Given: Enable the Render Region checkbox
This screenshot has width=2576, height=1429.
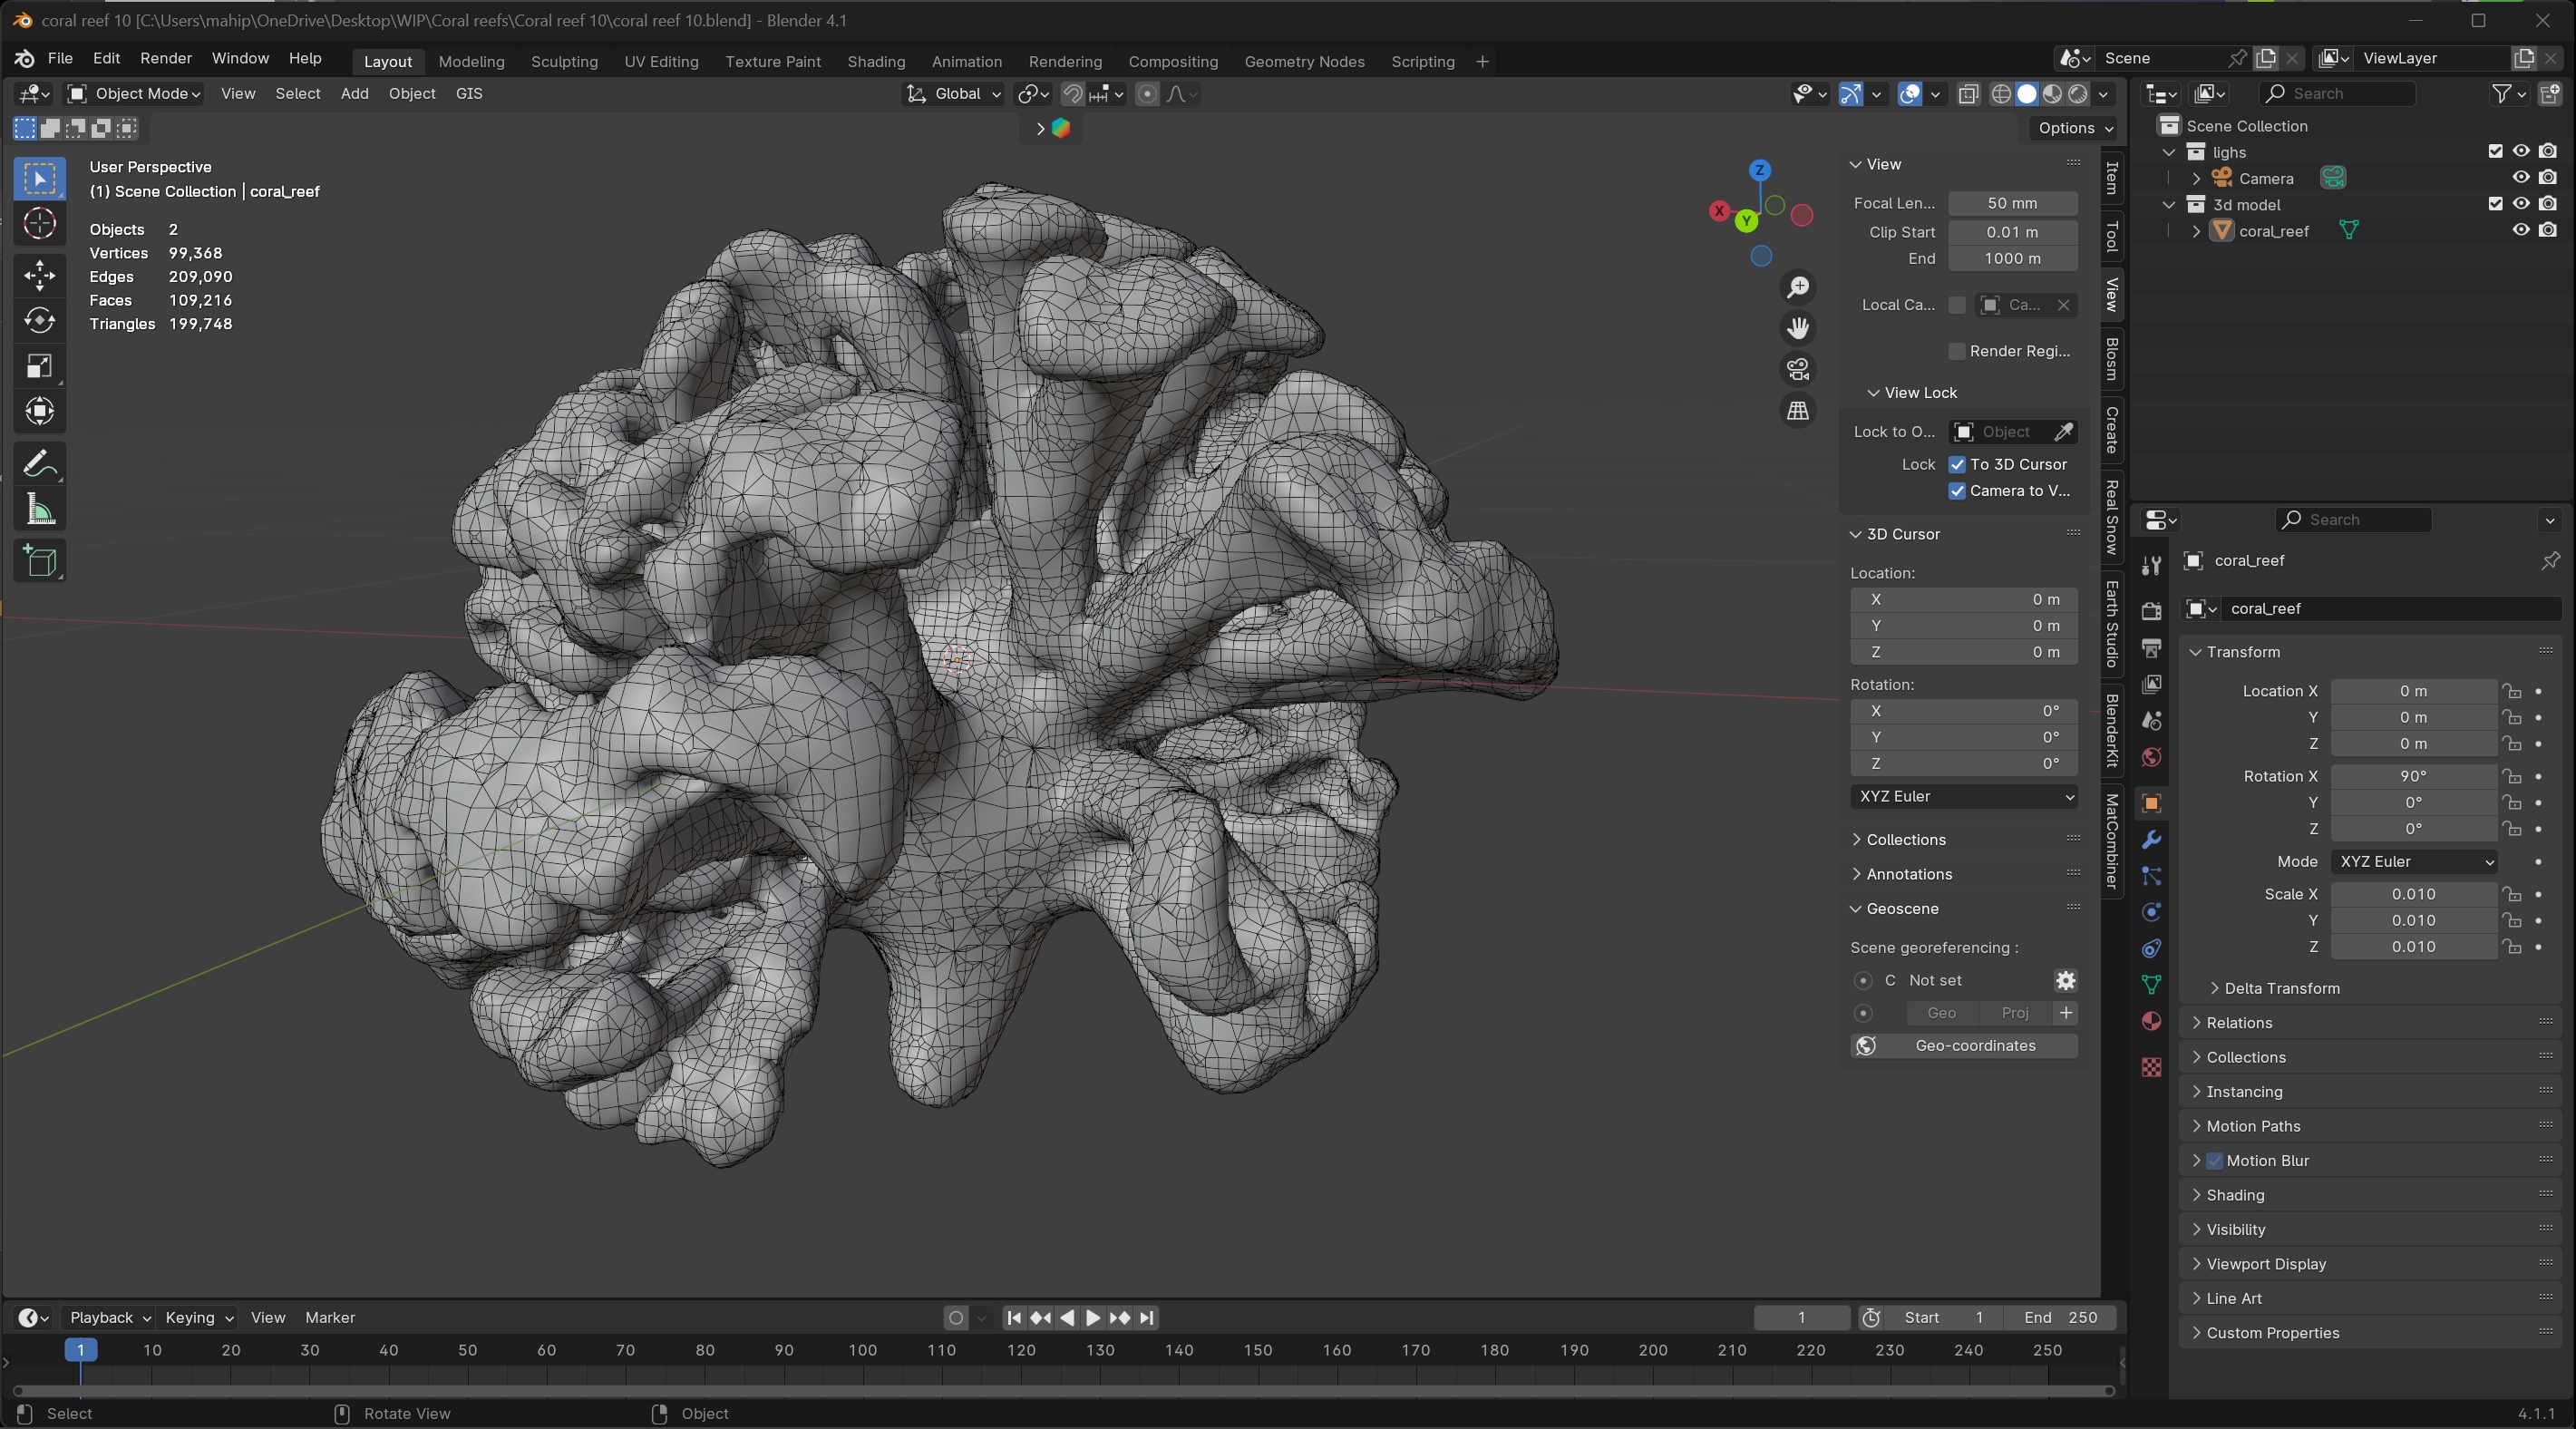Looking at the screenshot, I should pos(1957,351).
